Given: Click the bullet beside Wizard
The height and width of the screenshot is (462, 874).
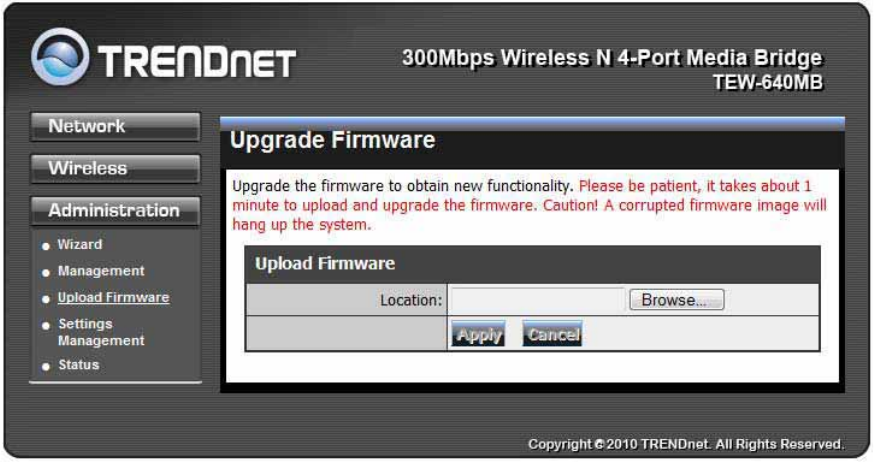Looking at the screenshot, I should [46, 246].
